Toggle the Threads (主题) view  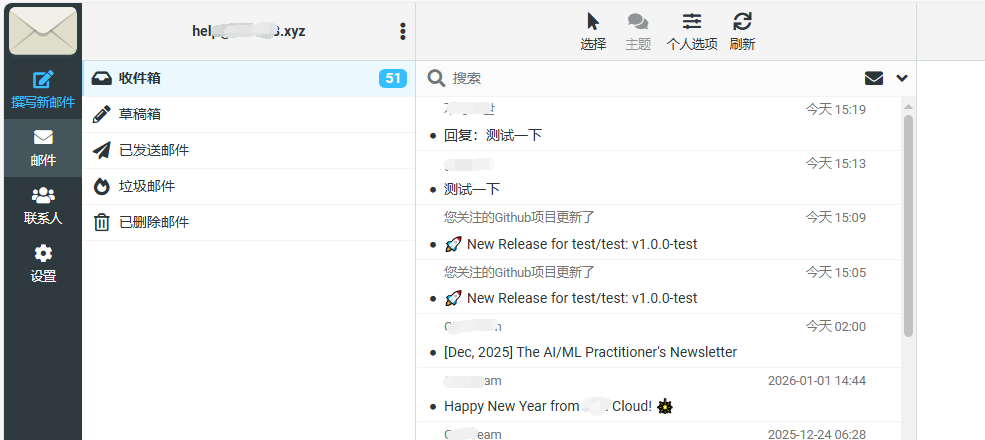tap(637, 30)
